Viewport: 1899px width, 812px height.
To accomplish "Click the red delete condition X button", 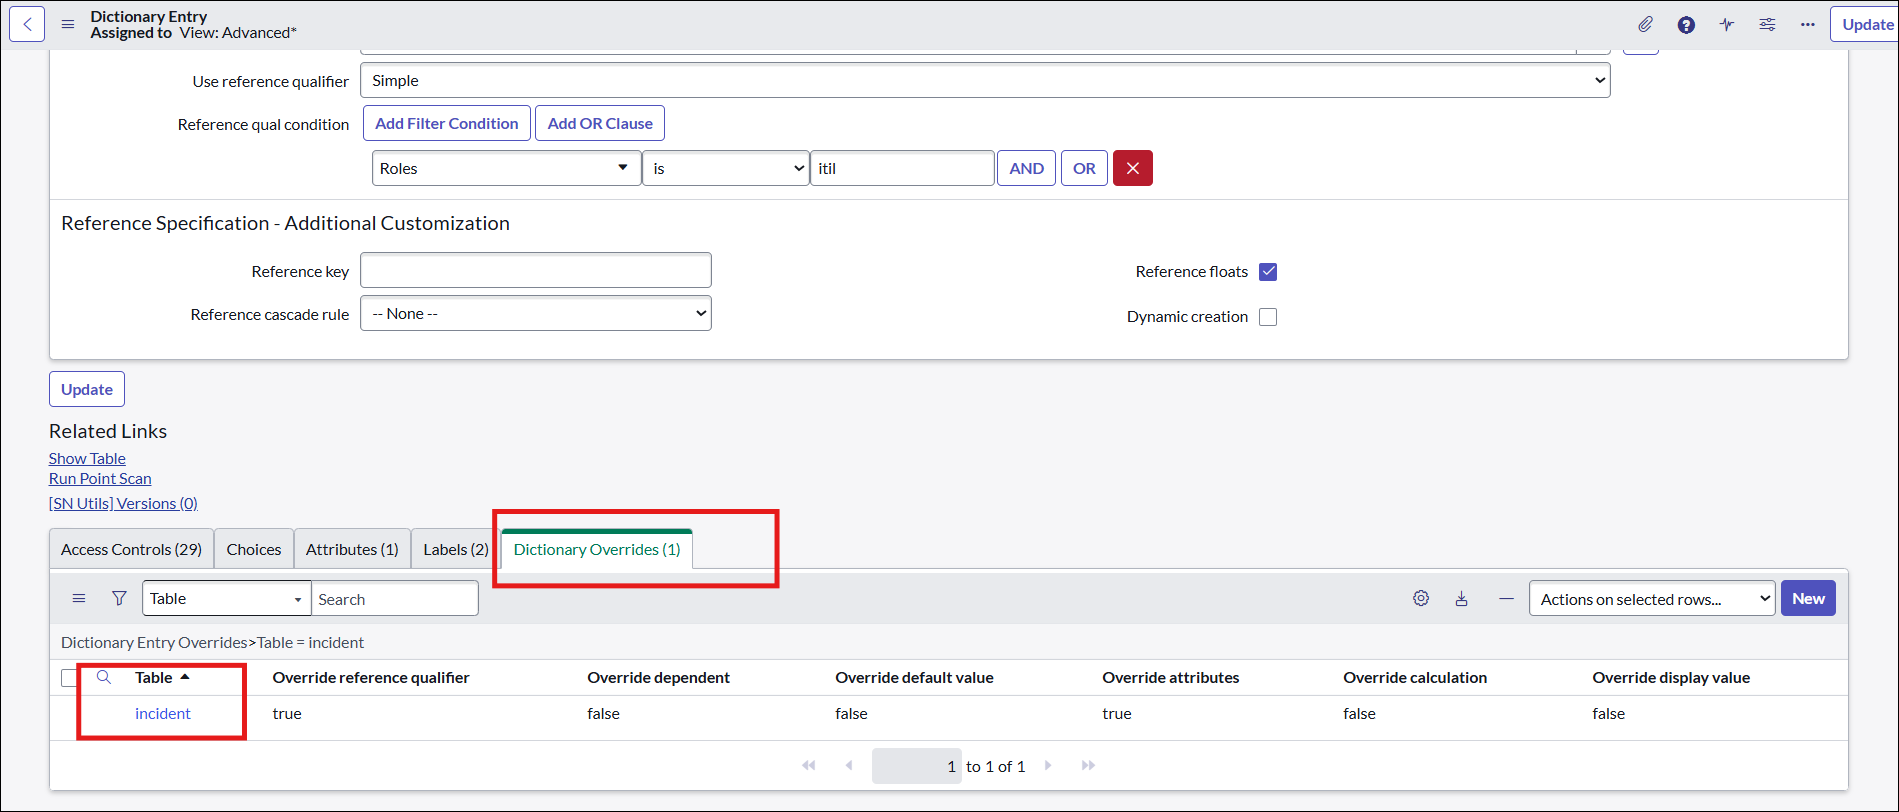I will coord(1132,168).
